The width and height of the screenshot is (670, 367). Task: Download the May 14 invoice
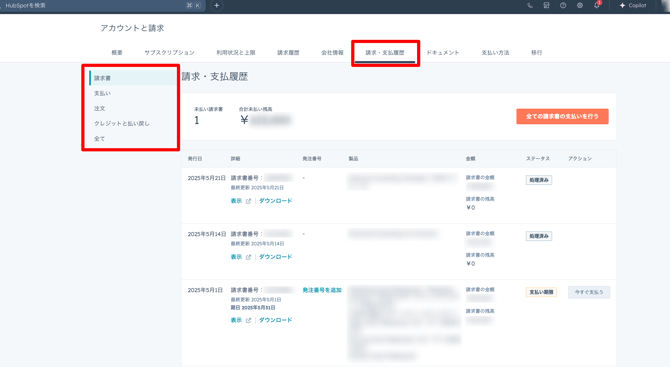pyautogui.click(x=276, y=257)
